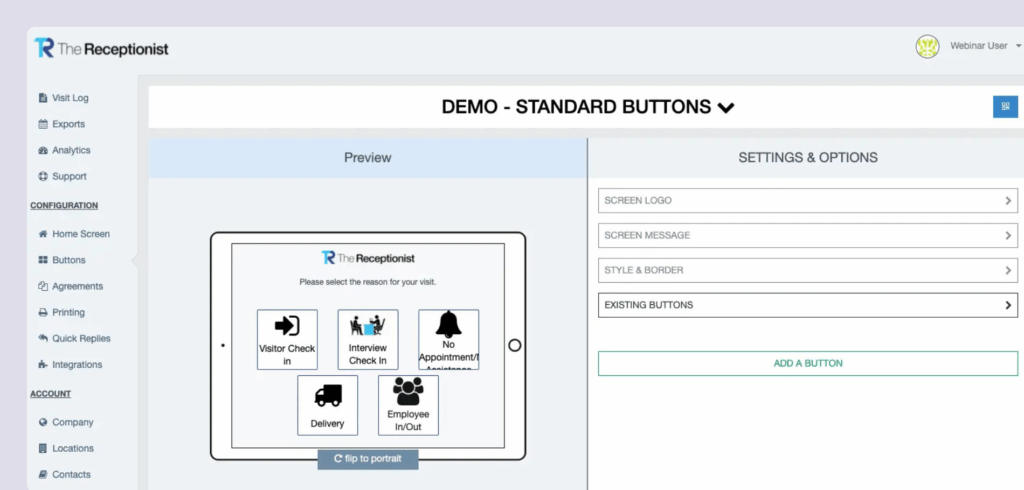Click the Employee In/Out people icon
1024x490 pixels.
[x=408, y=391]
